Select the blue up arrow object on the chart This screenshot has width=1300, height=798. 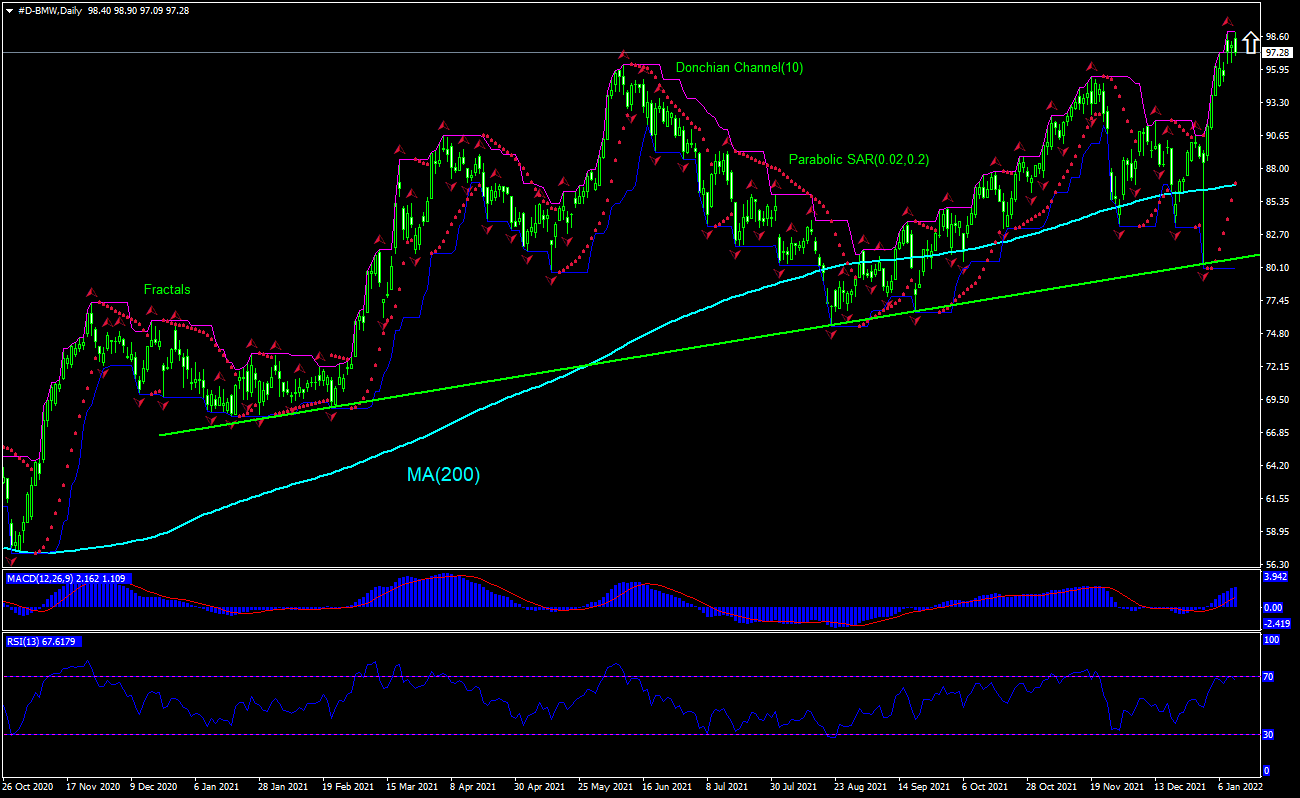(1250, 42)
